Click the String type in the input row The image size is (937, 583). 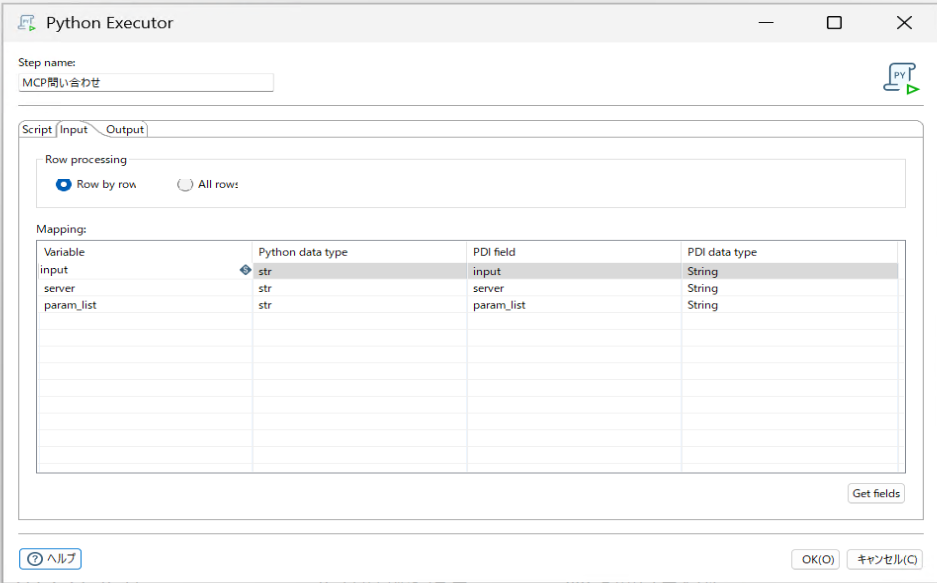(789, 271)
